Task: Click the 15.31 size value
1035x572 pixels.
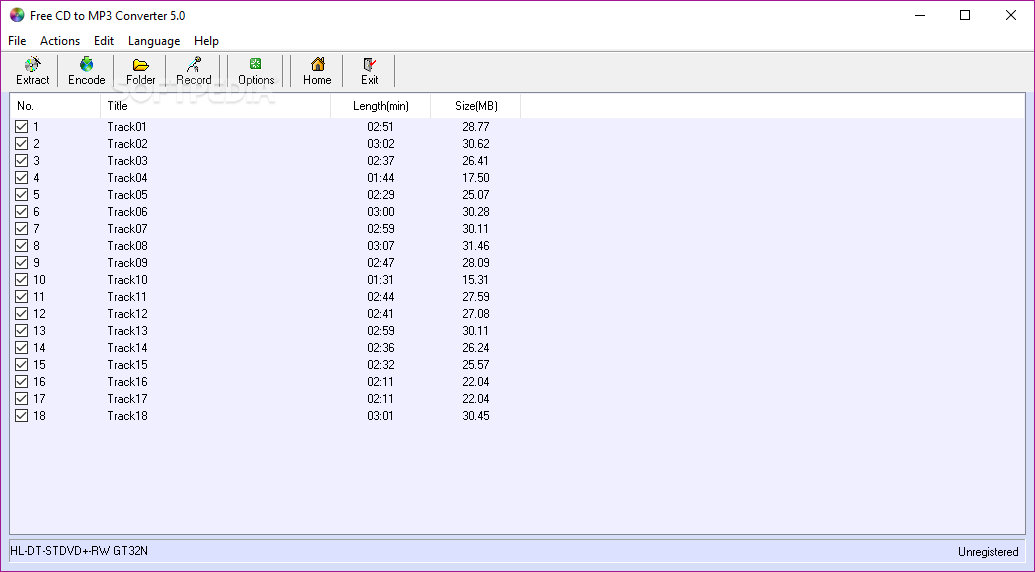Action: click(x=476, y=280)
